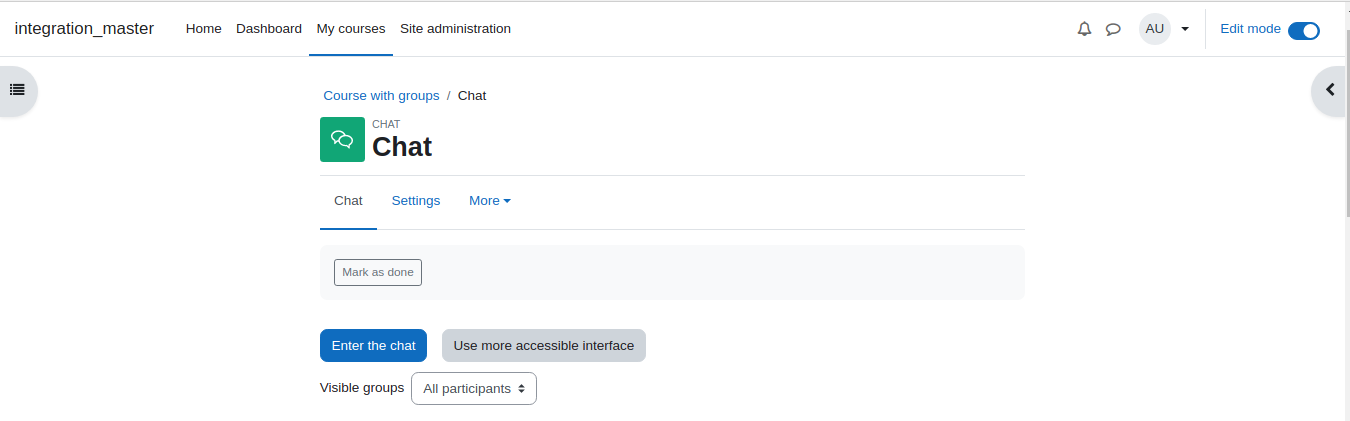Image resolution: width=1350 pixels, height=421 pixels.
Task: Open the messaging speech bubble icon
Action: coord(1113,29)
